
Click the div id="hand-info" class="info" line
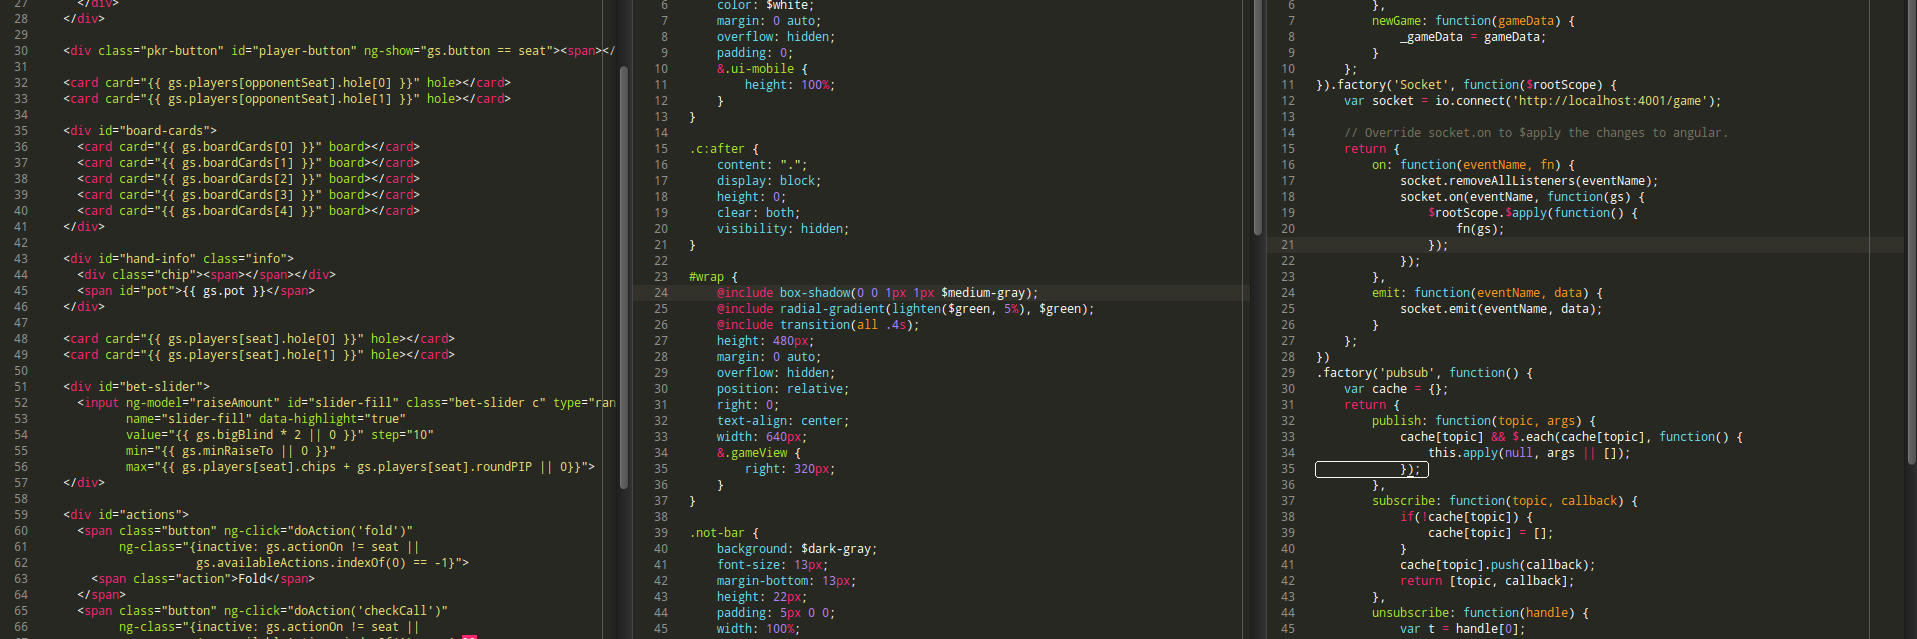pos(178,259)
